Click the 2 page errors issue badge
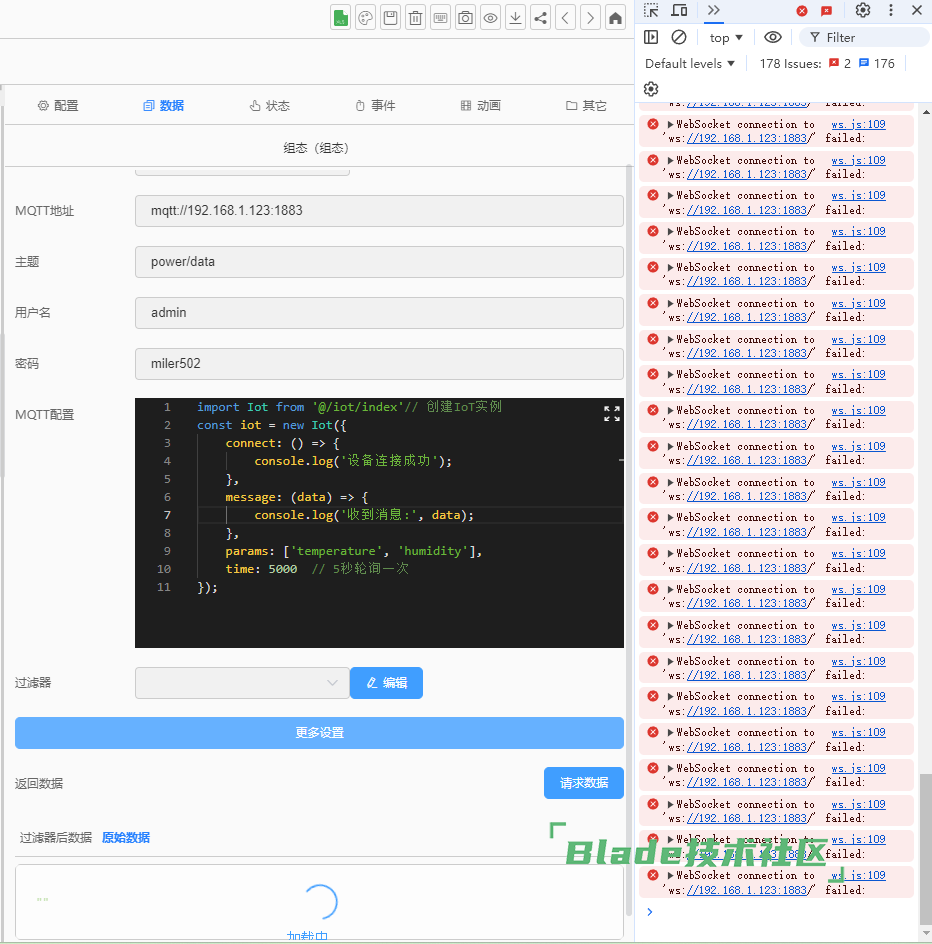Screen dimensions: 932x944 click(840, 64)
